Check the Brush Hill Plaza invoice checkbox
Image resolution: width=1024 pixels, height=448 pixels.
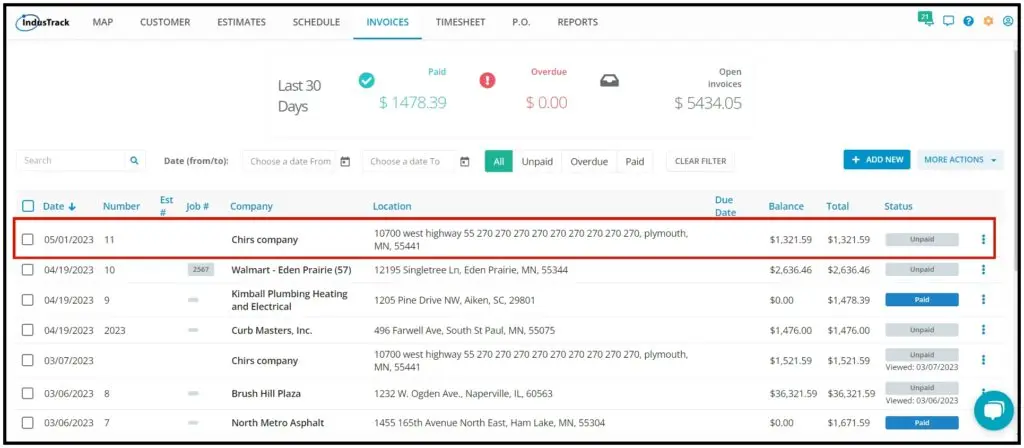click(x=27, y=393)
